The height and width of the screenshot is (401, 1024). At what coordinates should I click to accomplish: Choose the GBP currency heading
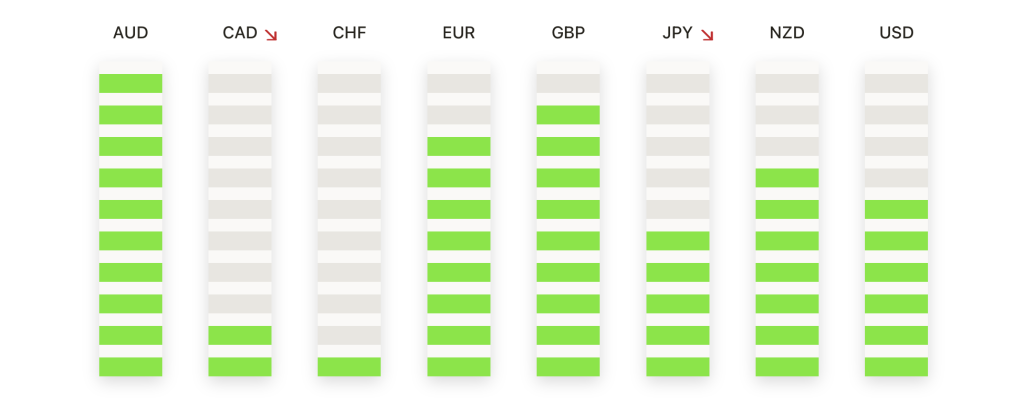point(568,33)
